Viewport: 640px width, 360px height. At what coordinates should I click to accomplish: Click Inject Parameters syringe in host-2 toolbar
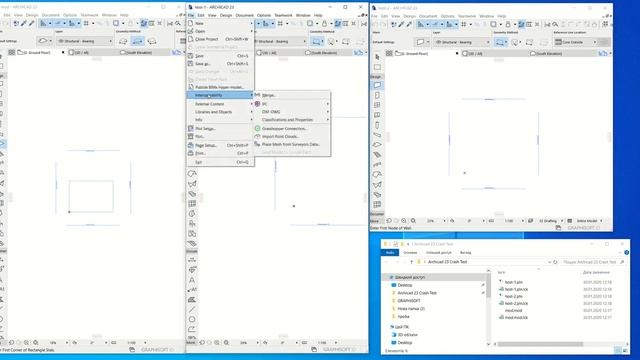(x=409, y=24)
